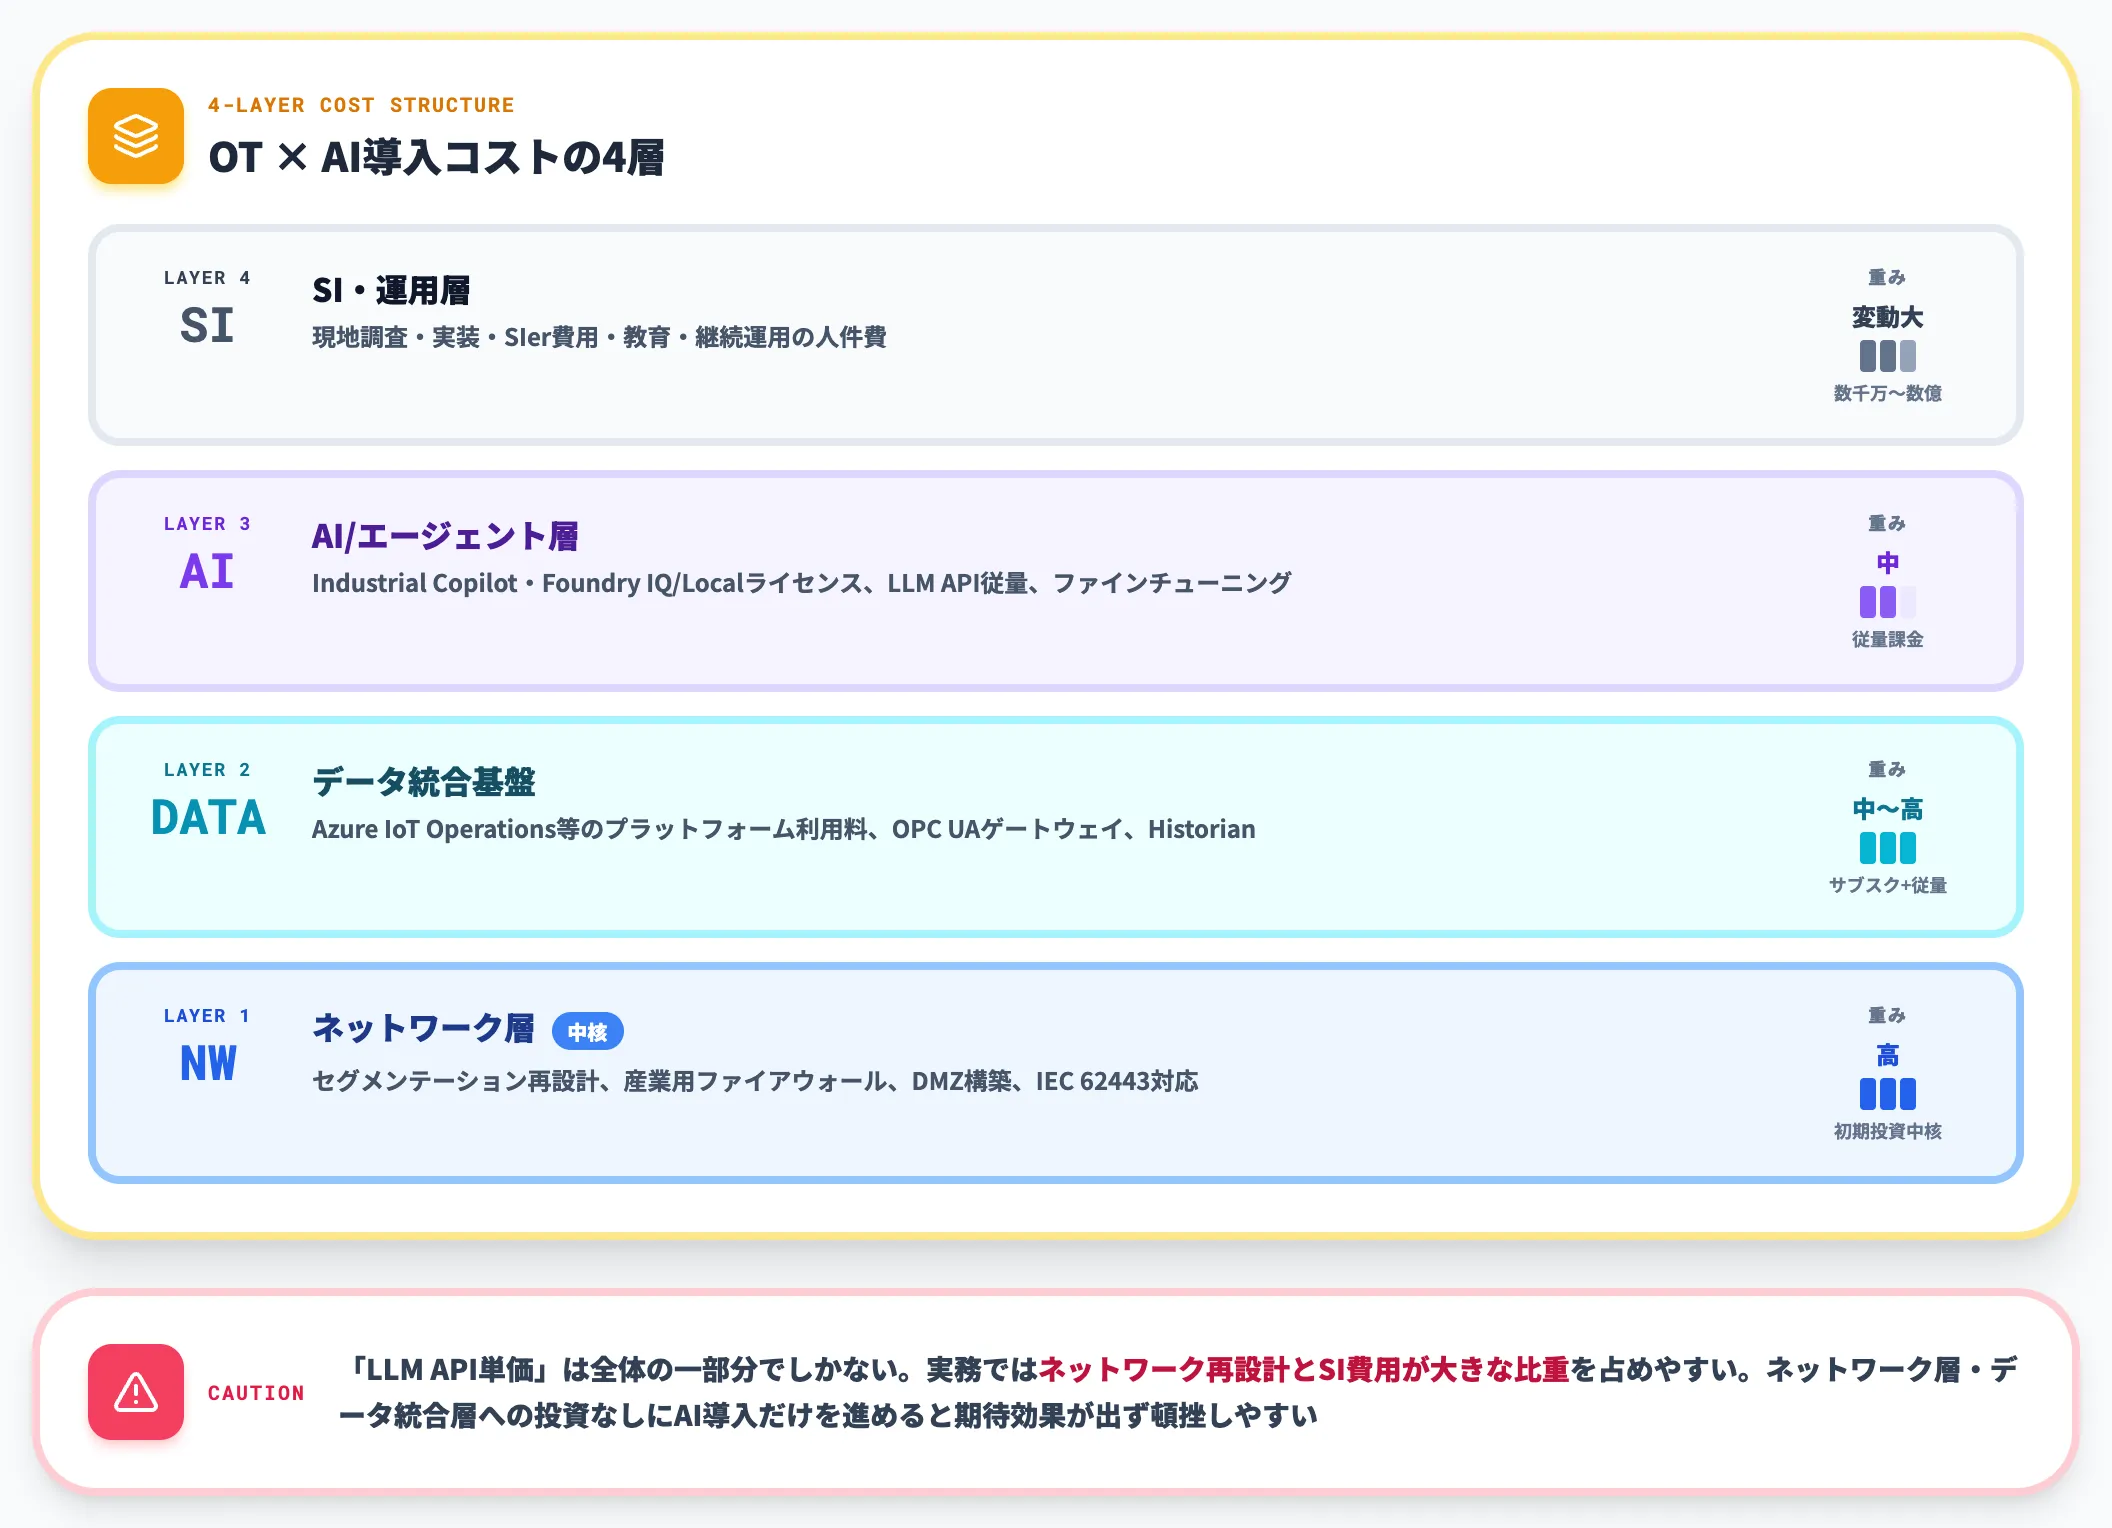Click the '重み' label in AI layer card
Screen dimensions: 2112x1528
[1887, 524]
